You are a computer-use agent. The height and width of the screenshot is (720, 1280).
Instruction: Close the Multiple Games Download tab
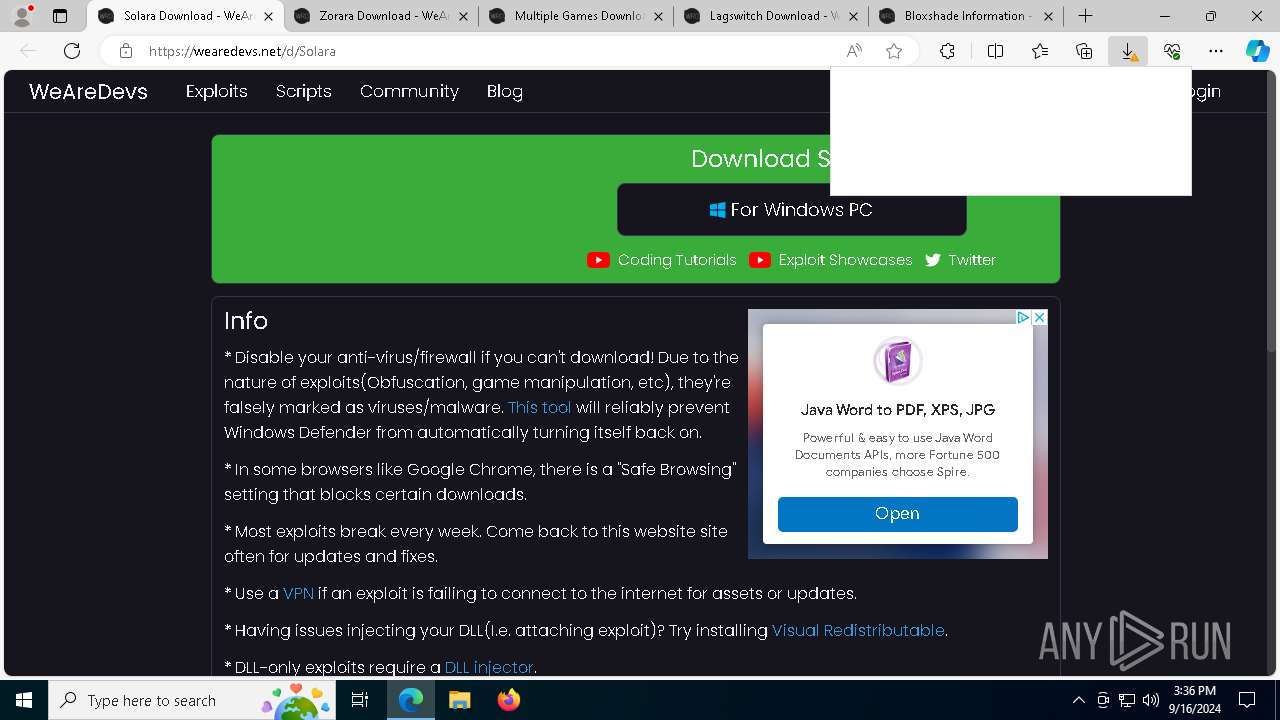(x=658, y=16)
